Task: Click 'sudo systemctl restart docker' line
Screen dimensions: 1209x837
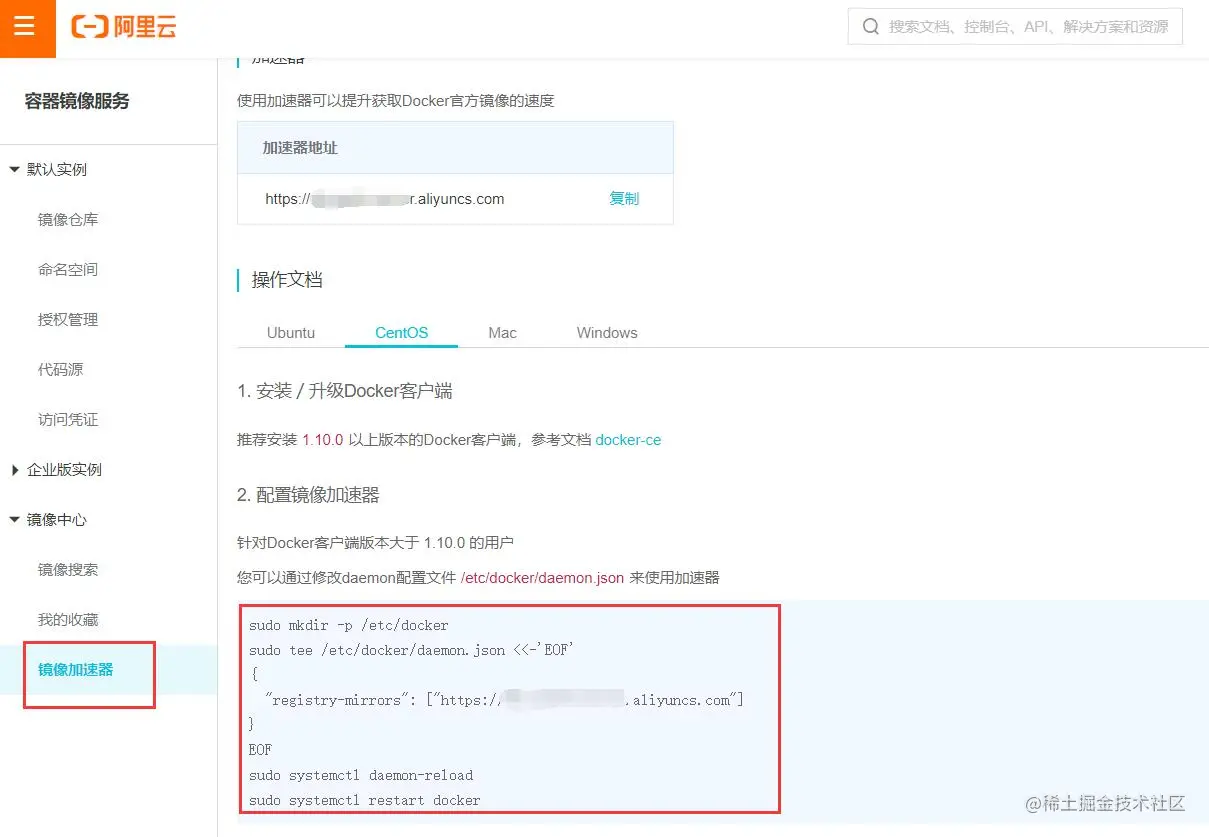Action: pyautogui.click(x=365, y=800)
